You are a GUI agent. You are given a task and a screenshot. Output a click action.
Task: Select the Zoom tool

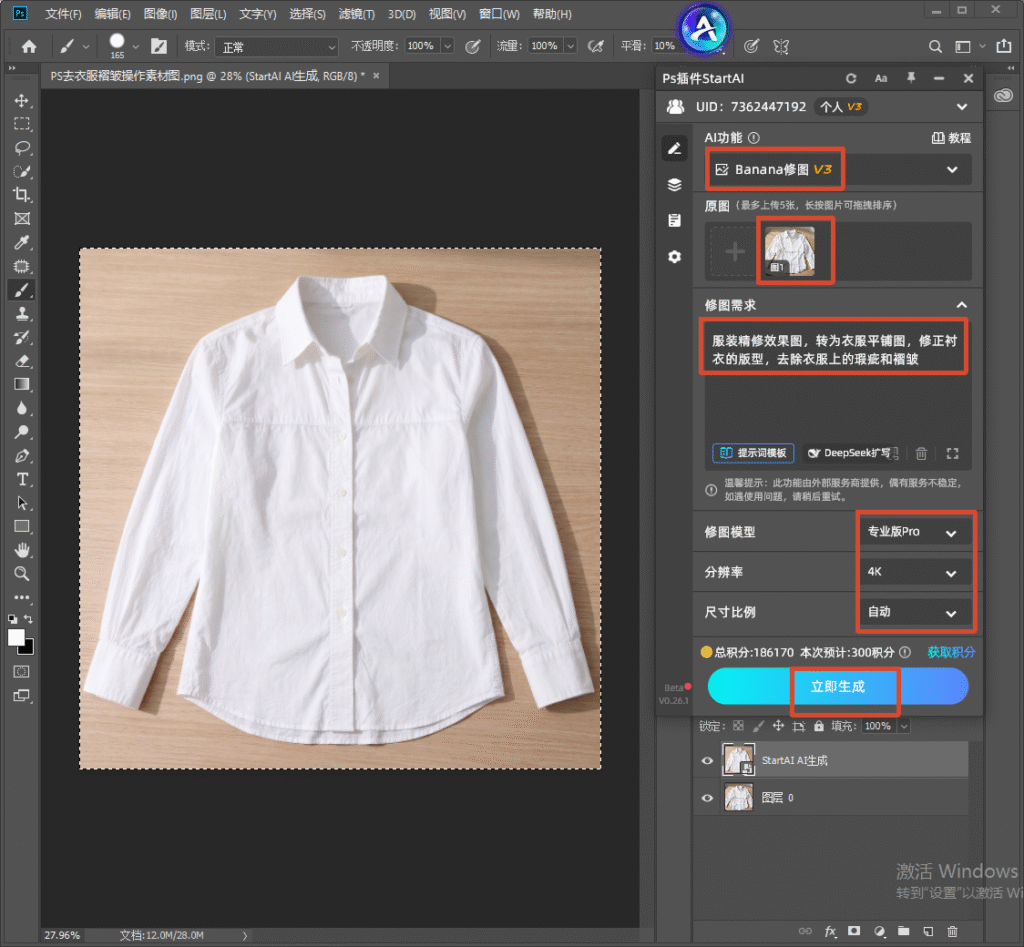coord(22,573)
